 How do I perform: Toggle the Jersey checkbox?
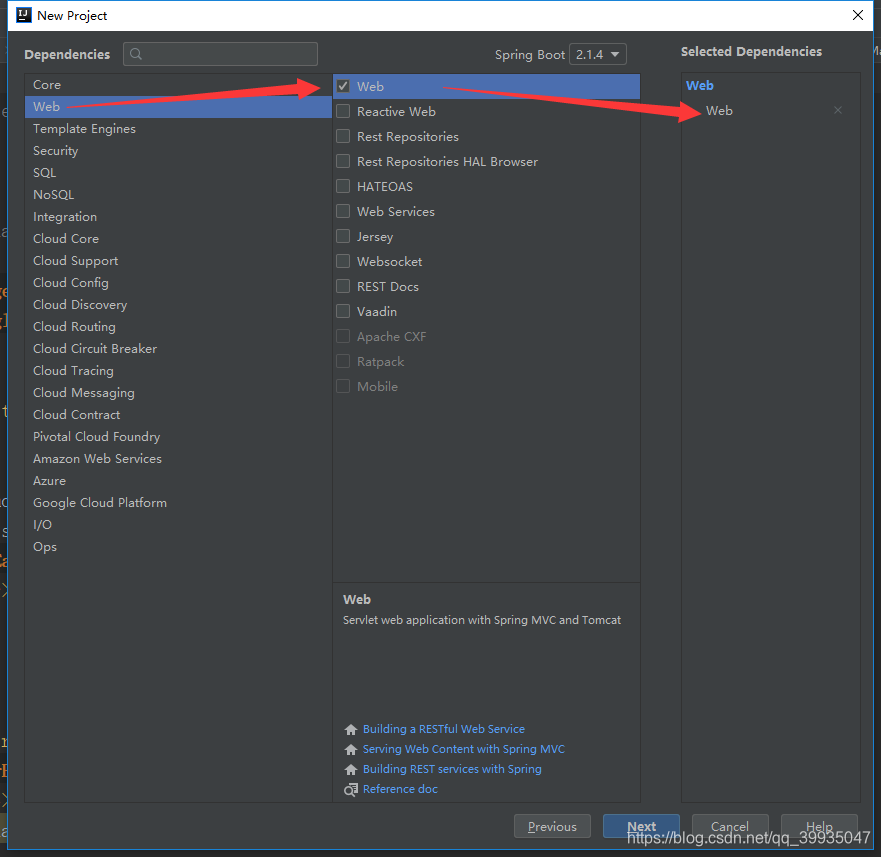[343, 236]
